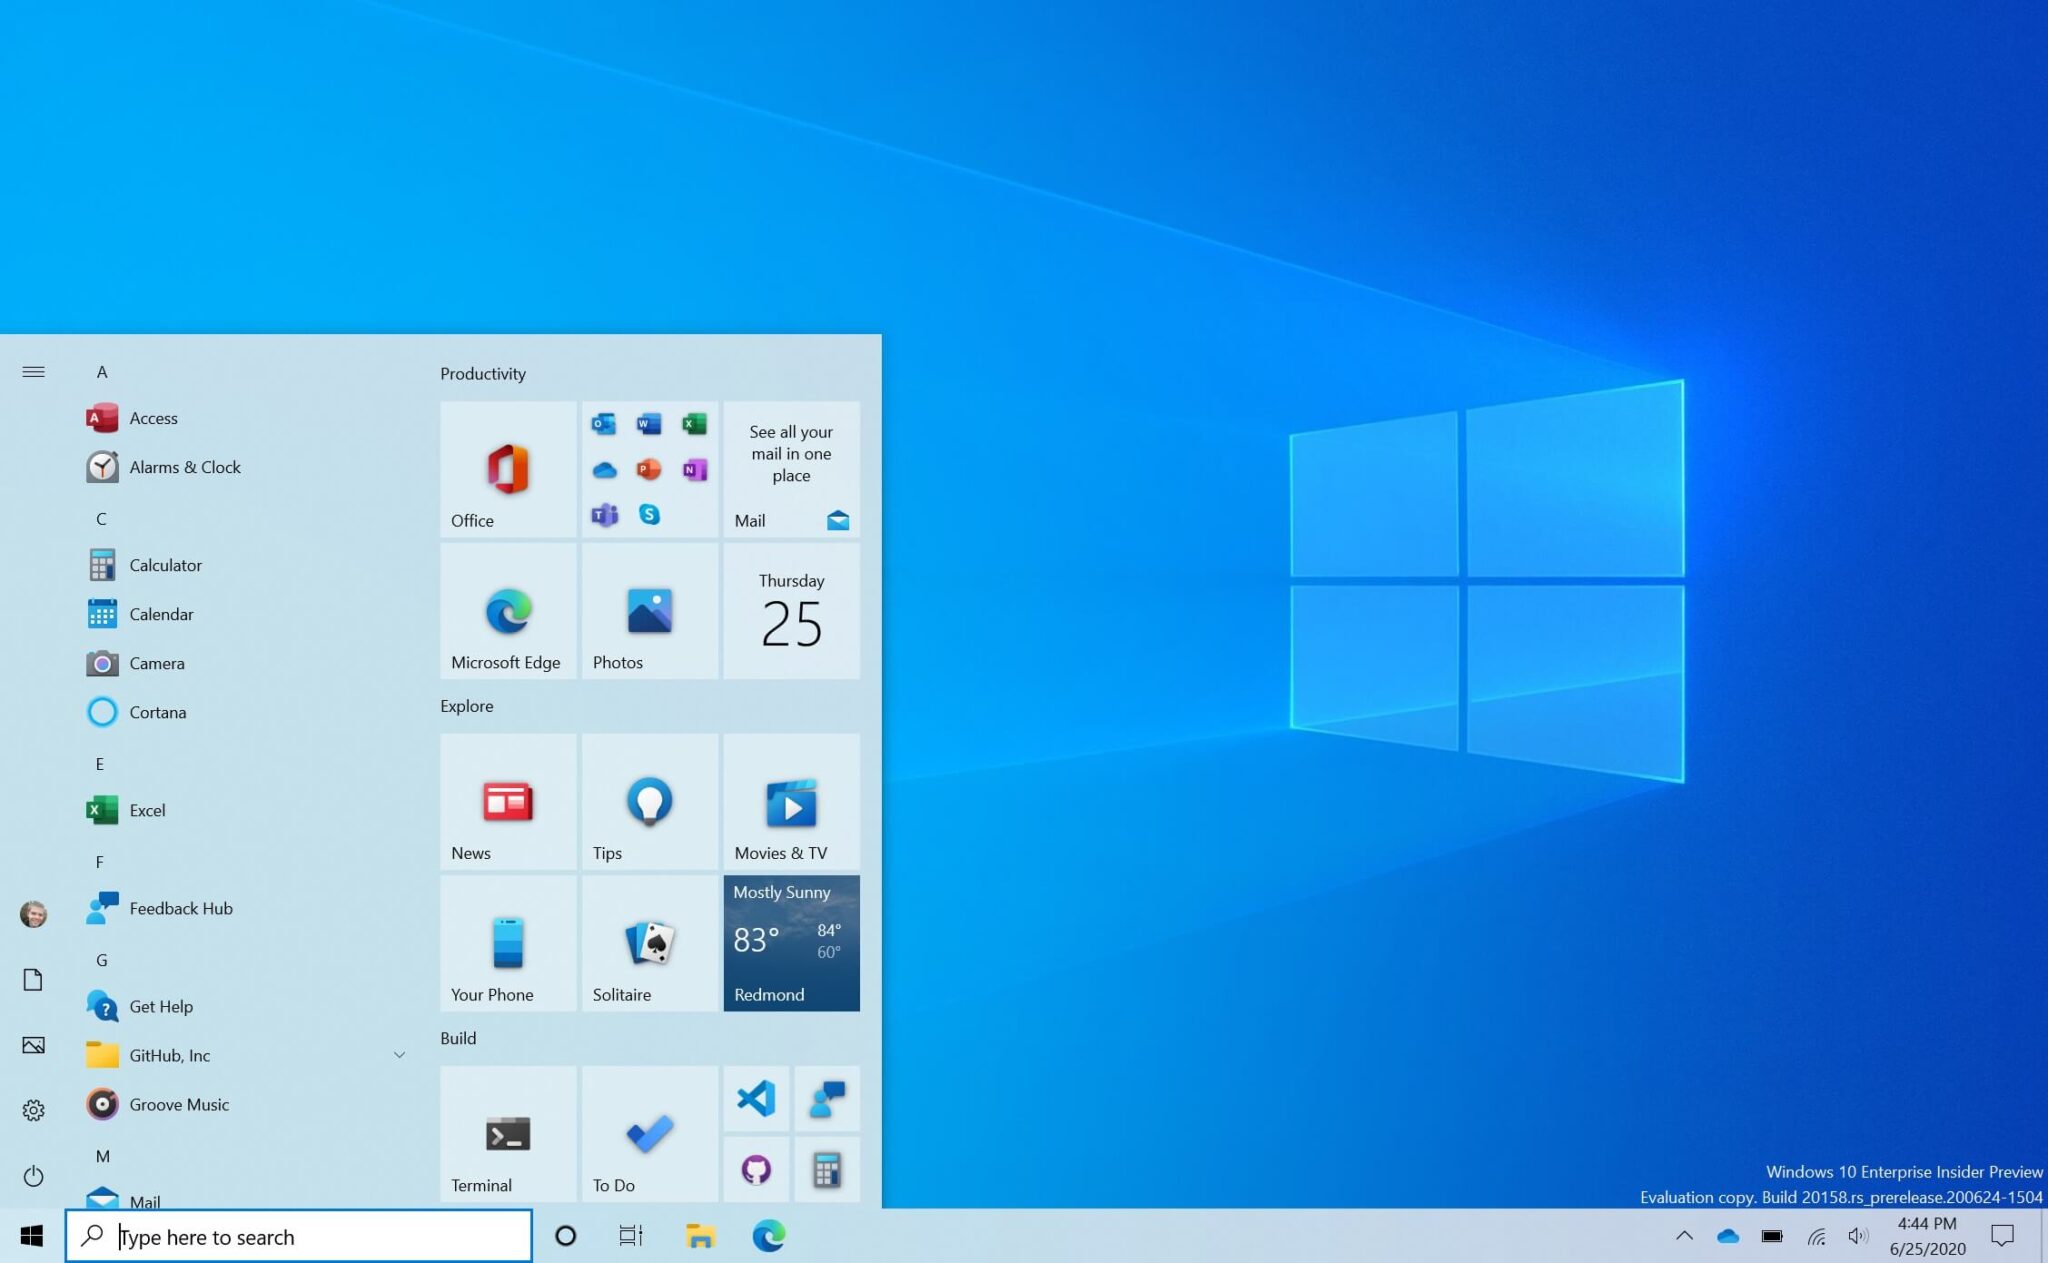Expand the GitHub, Inc folder chevron
Viewport: 2048px width, 1263px height.
pyautogui.click(x=400, y=1054)
